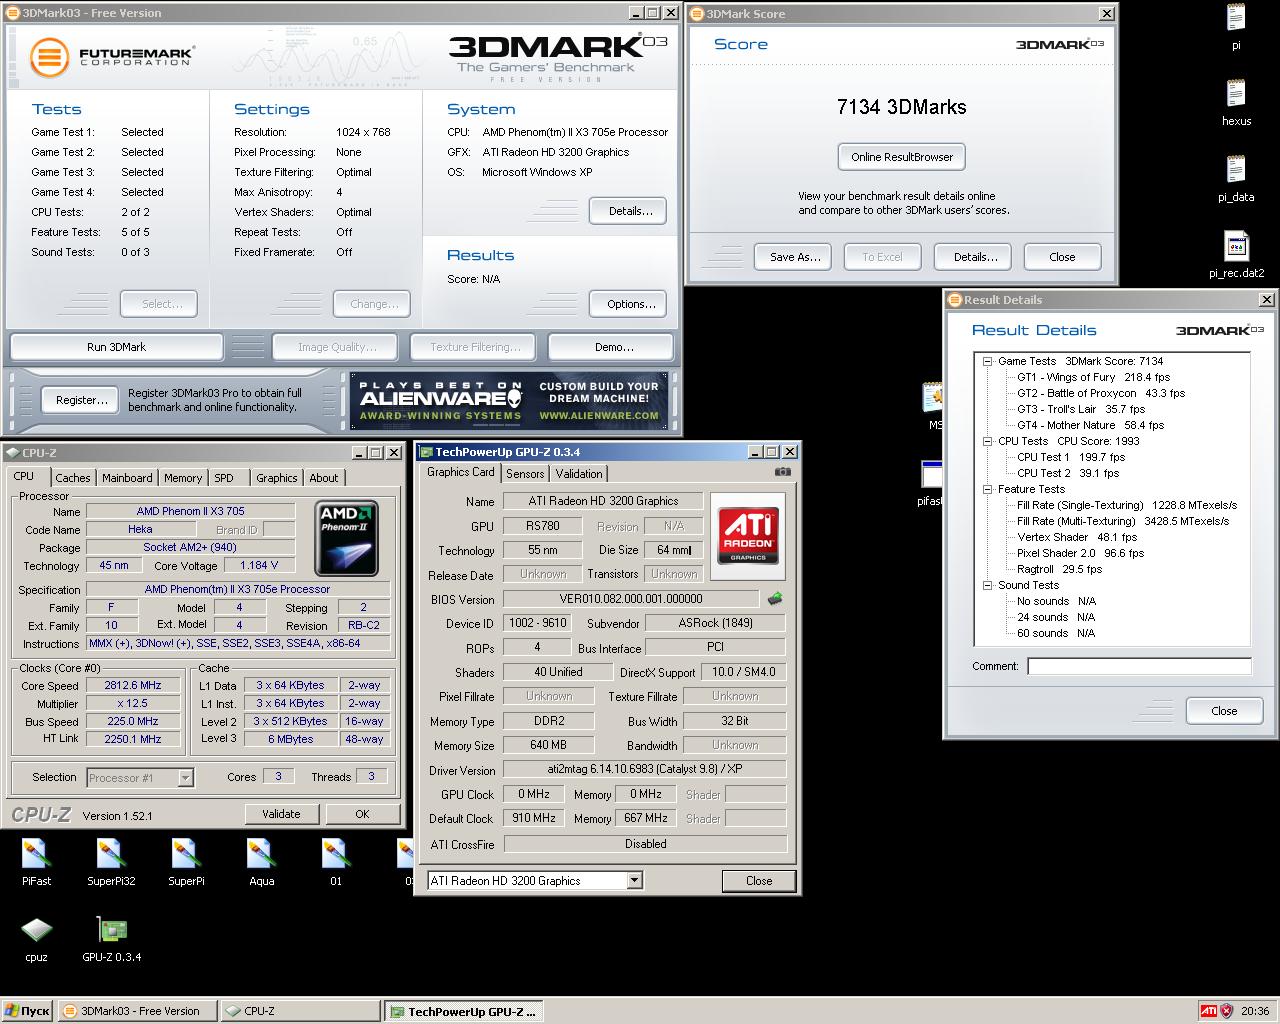Click the Core Speed value 2812.6 MHz
Image resolution: width=1280 pixels, height=1024 pixels.
click(x=133, y=685)
